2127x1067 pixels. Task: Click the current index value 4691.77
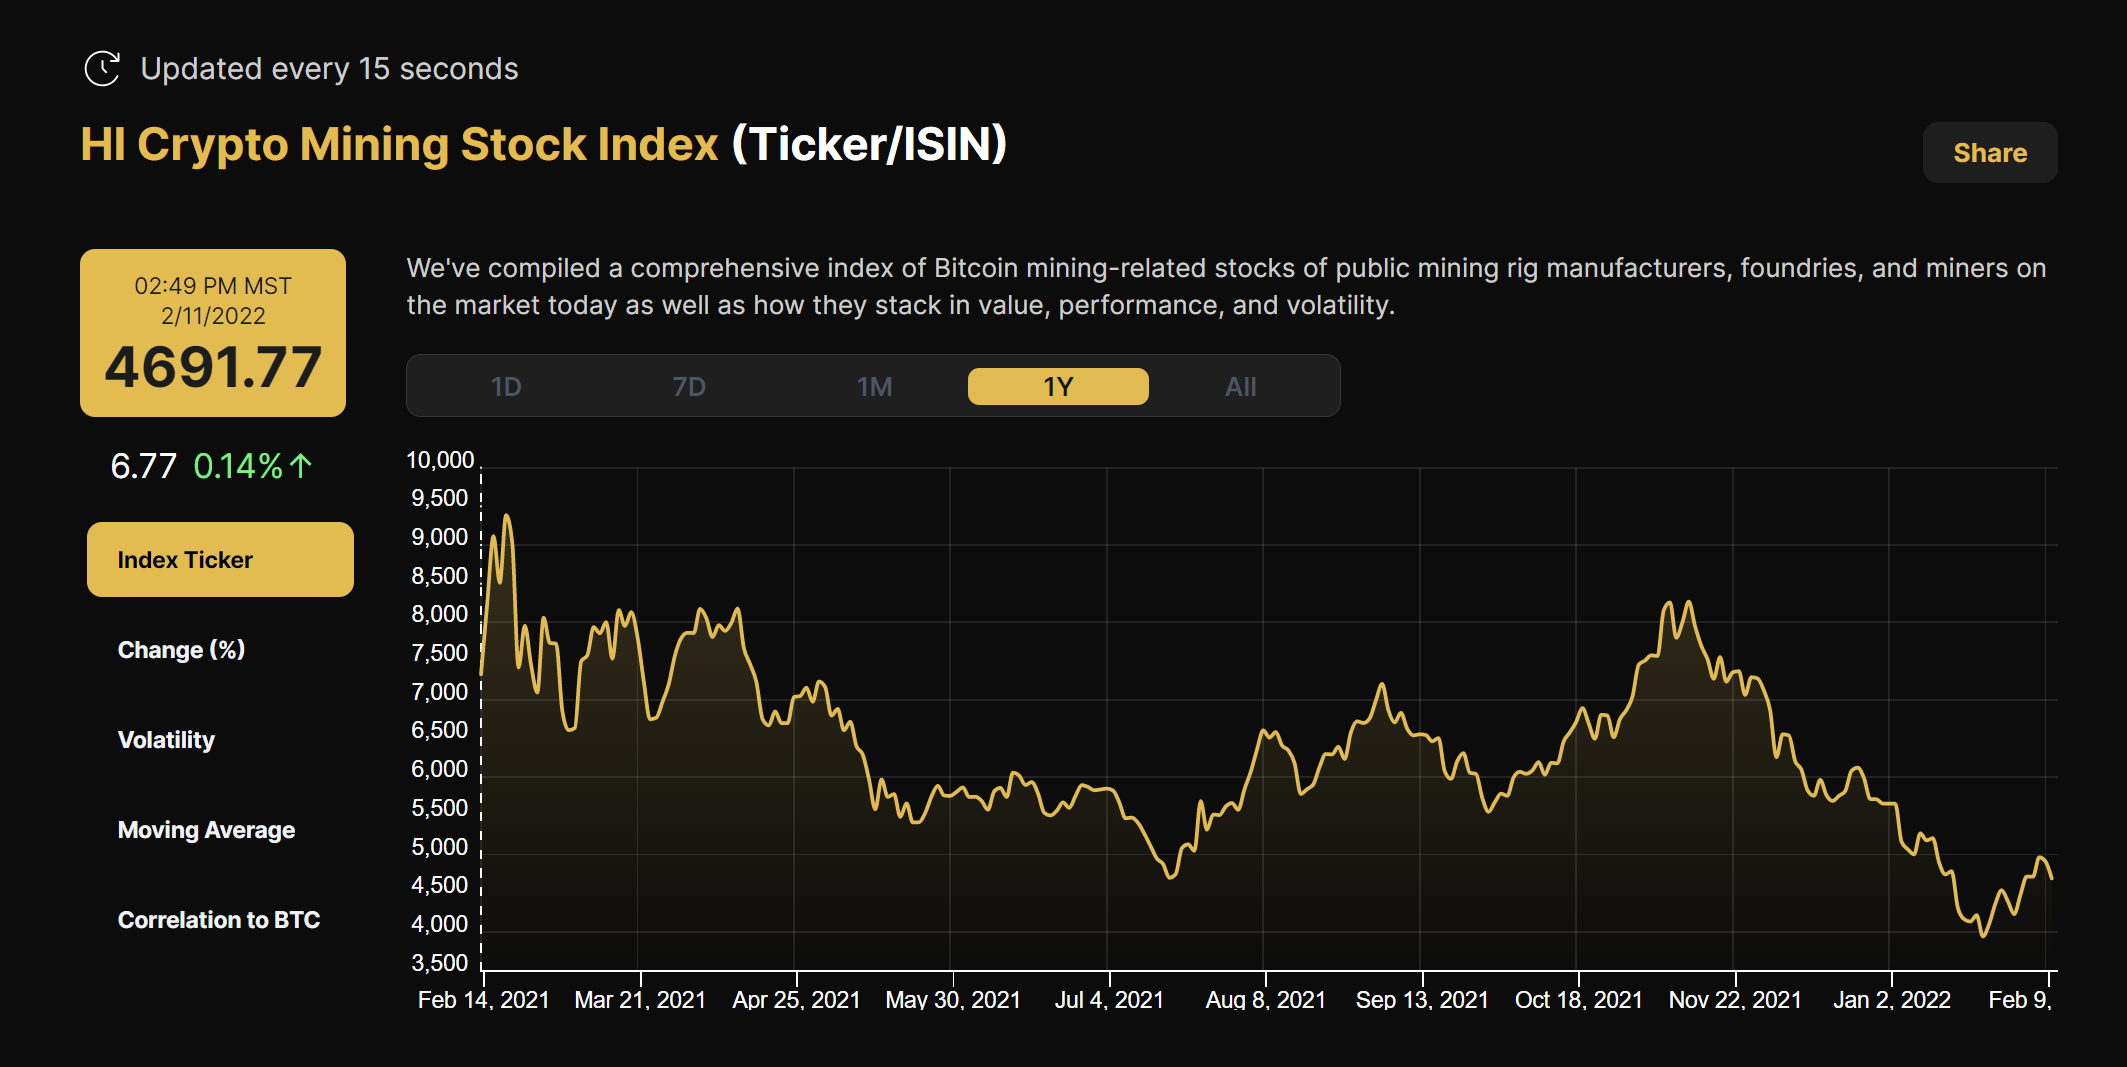coord(213,367)
